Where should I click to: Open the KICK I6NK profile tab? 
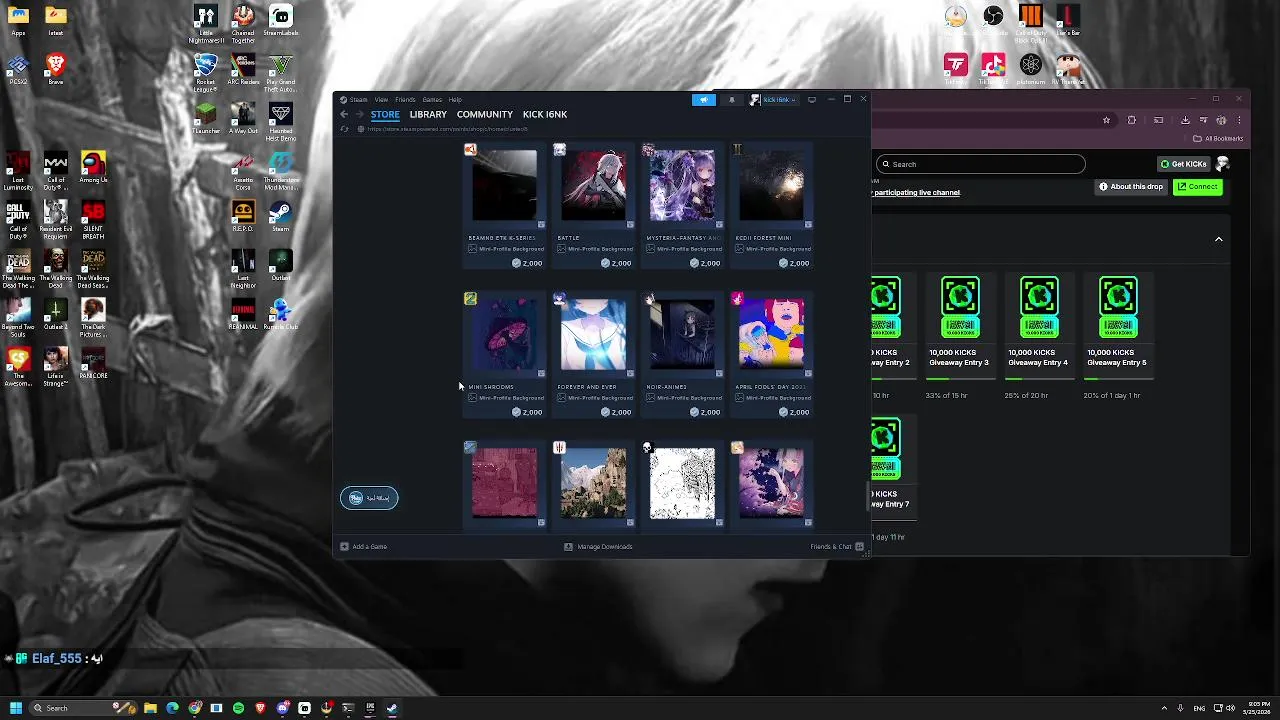[x=544, y=115]
